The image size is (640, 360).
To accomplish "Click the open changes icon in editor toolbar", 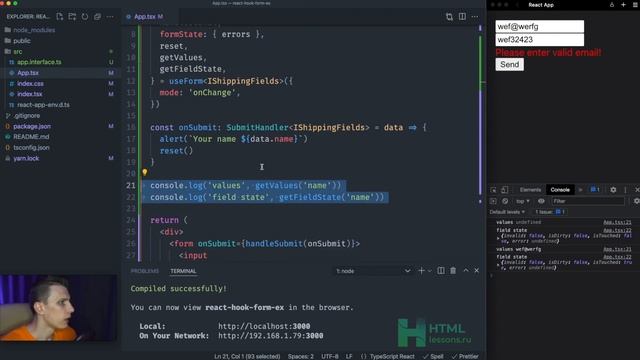I will (x=449, y=16).
